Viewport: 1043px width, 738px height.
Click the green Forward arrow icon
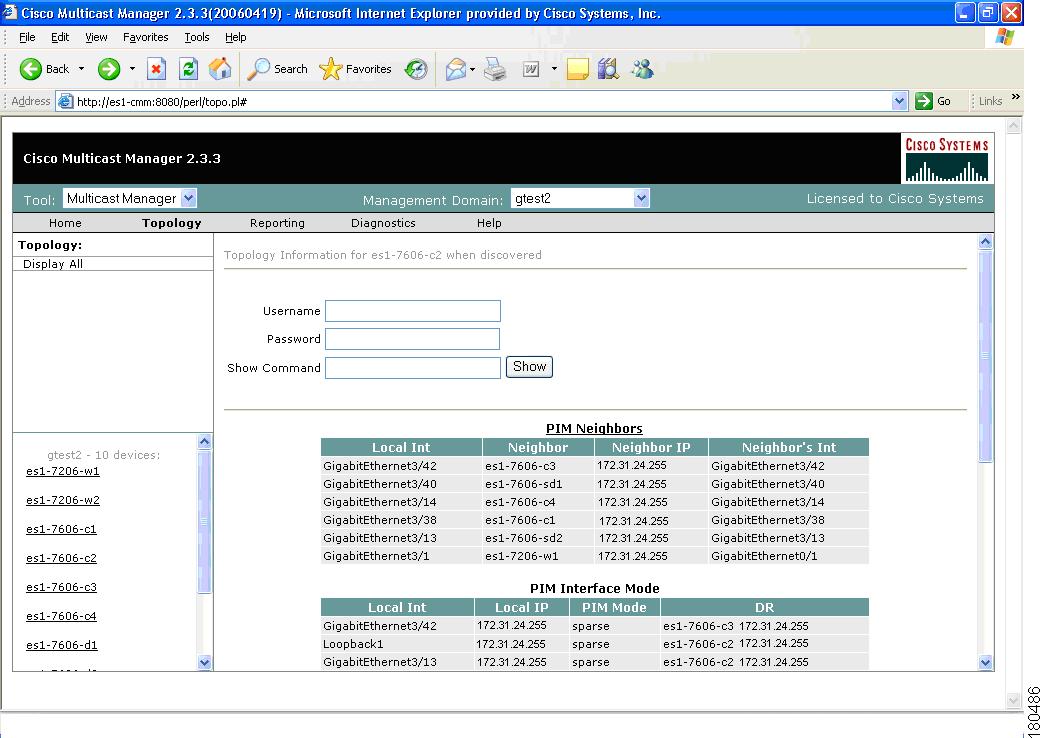click(109, 69)
